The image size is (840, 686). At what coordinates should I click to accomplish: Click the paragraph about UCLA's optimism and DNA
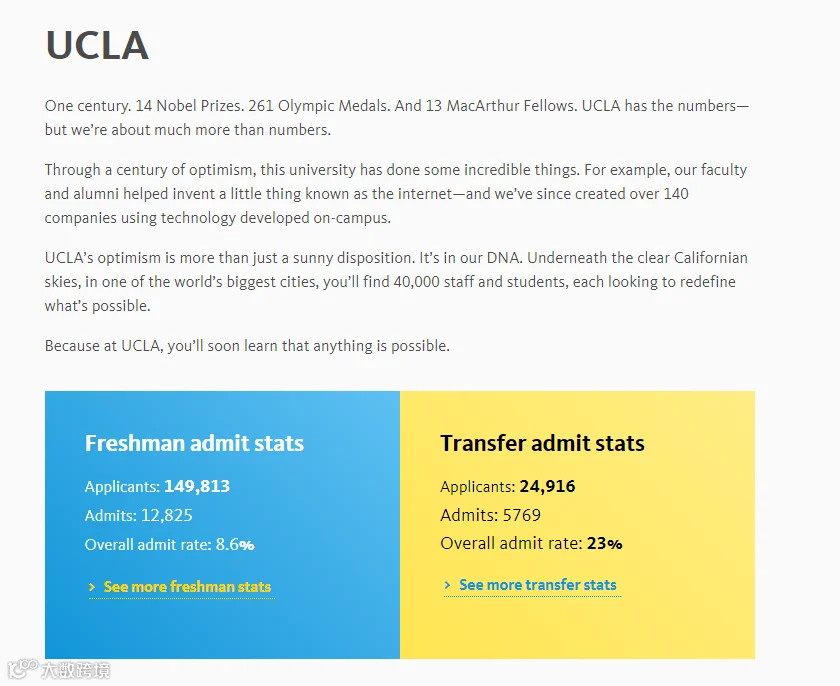click(396, 281)
